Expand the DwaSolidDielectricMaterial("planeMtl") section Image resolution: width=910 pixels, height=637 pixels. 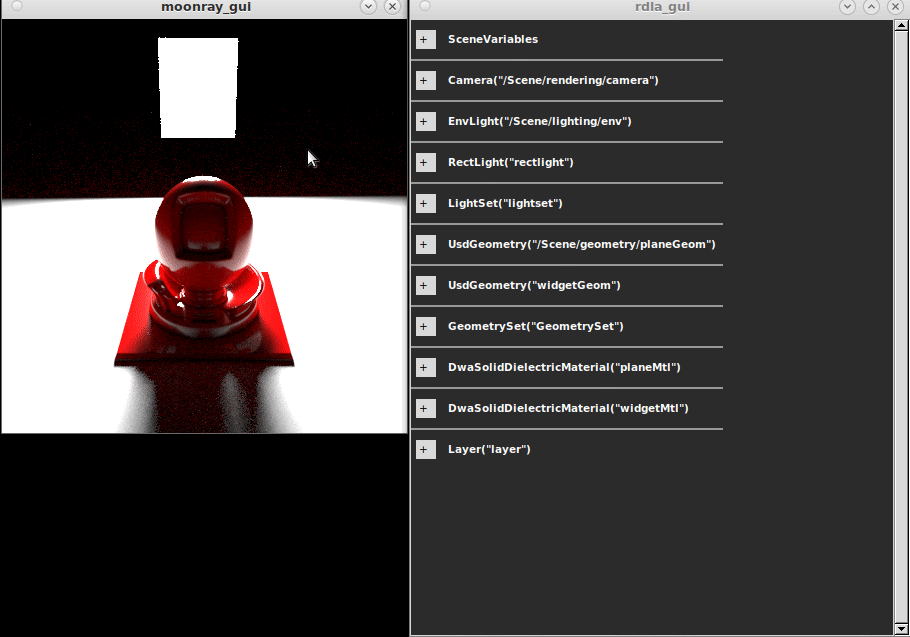coord(425,367)
